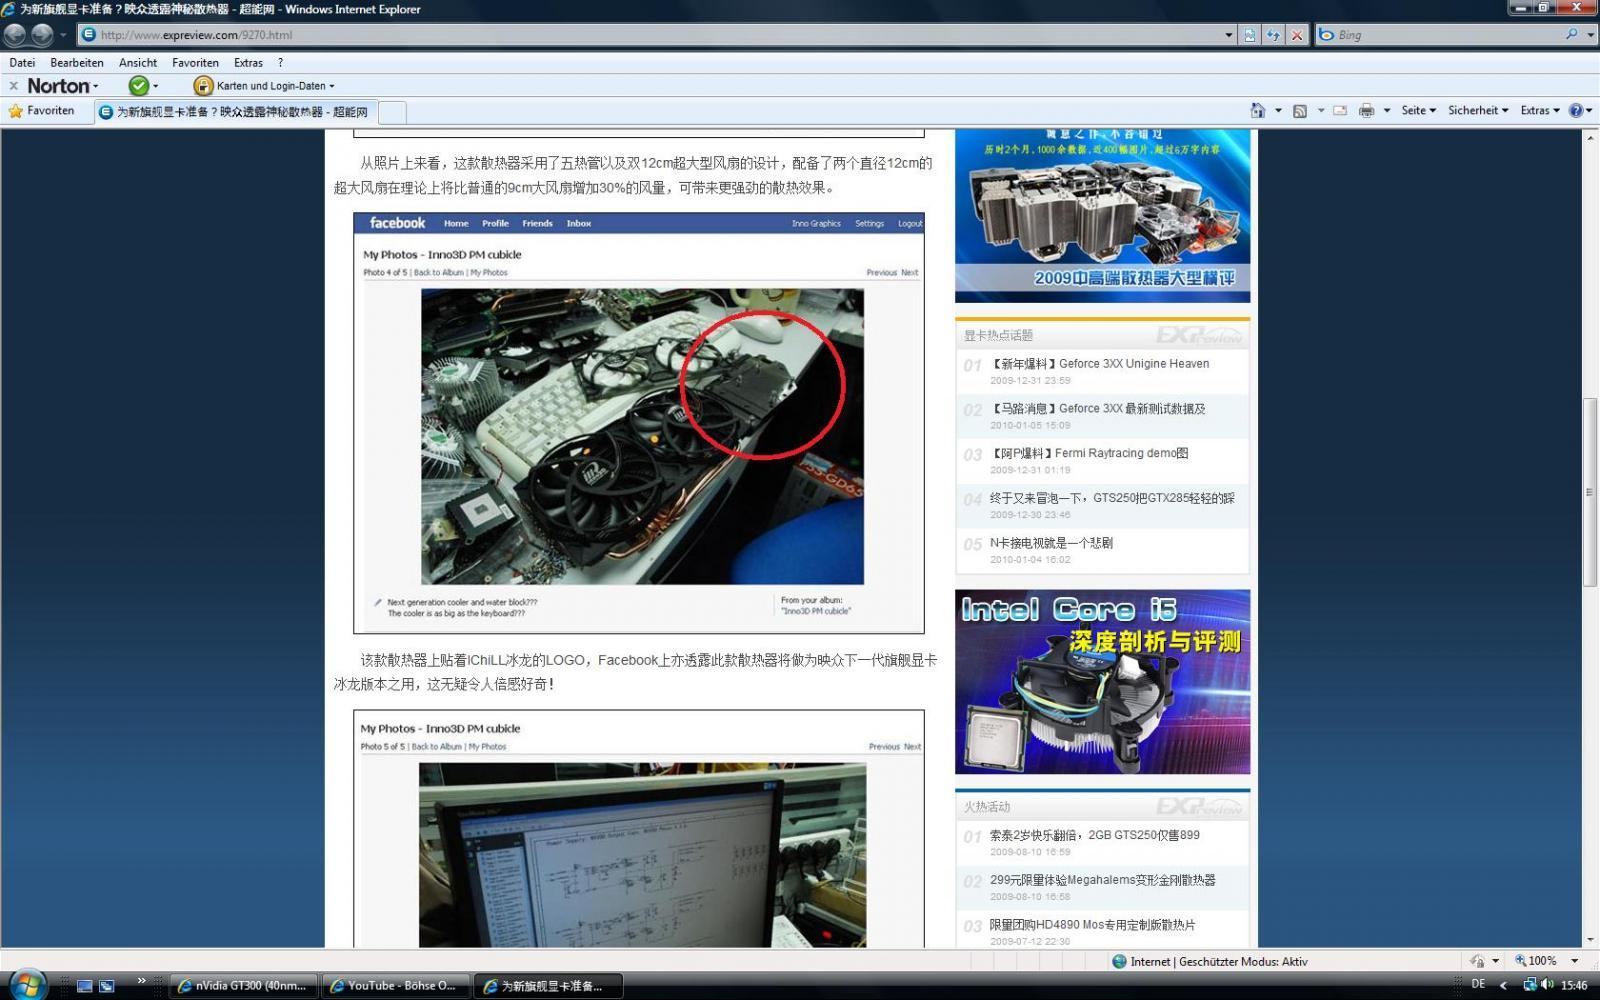
Task: Open the Ansicht menu
Action: point(138,62)
